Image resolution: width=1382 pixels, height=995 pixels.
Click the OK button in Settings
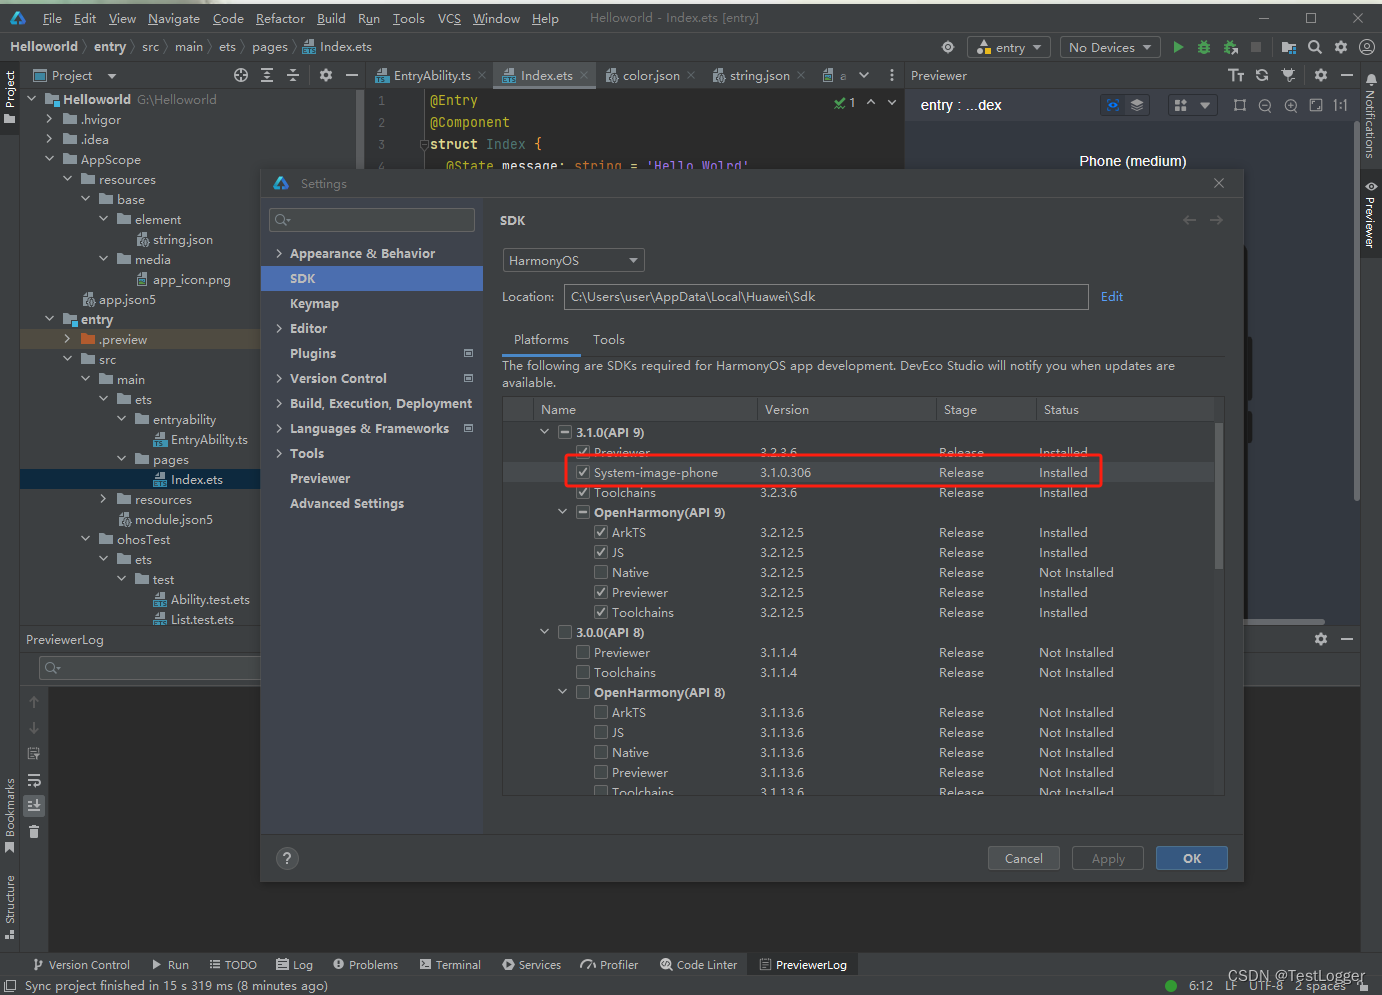coord(1191,858)
